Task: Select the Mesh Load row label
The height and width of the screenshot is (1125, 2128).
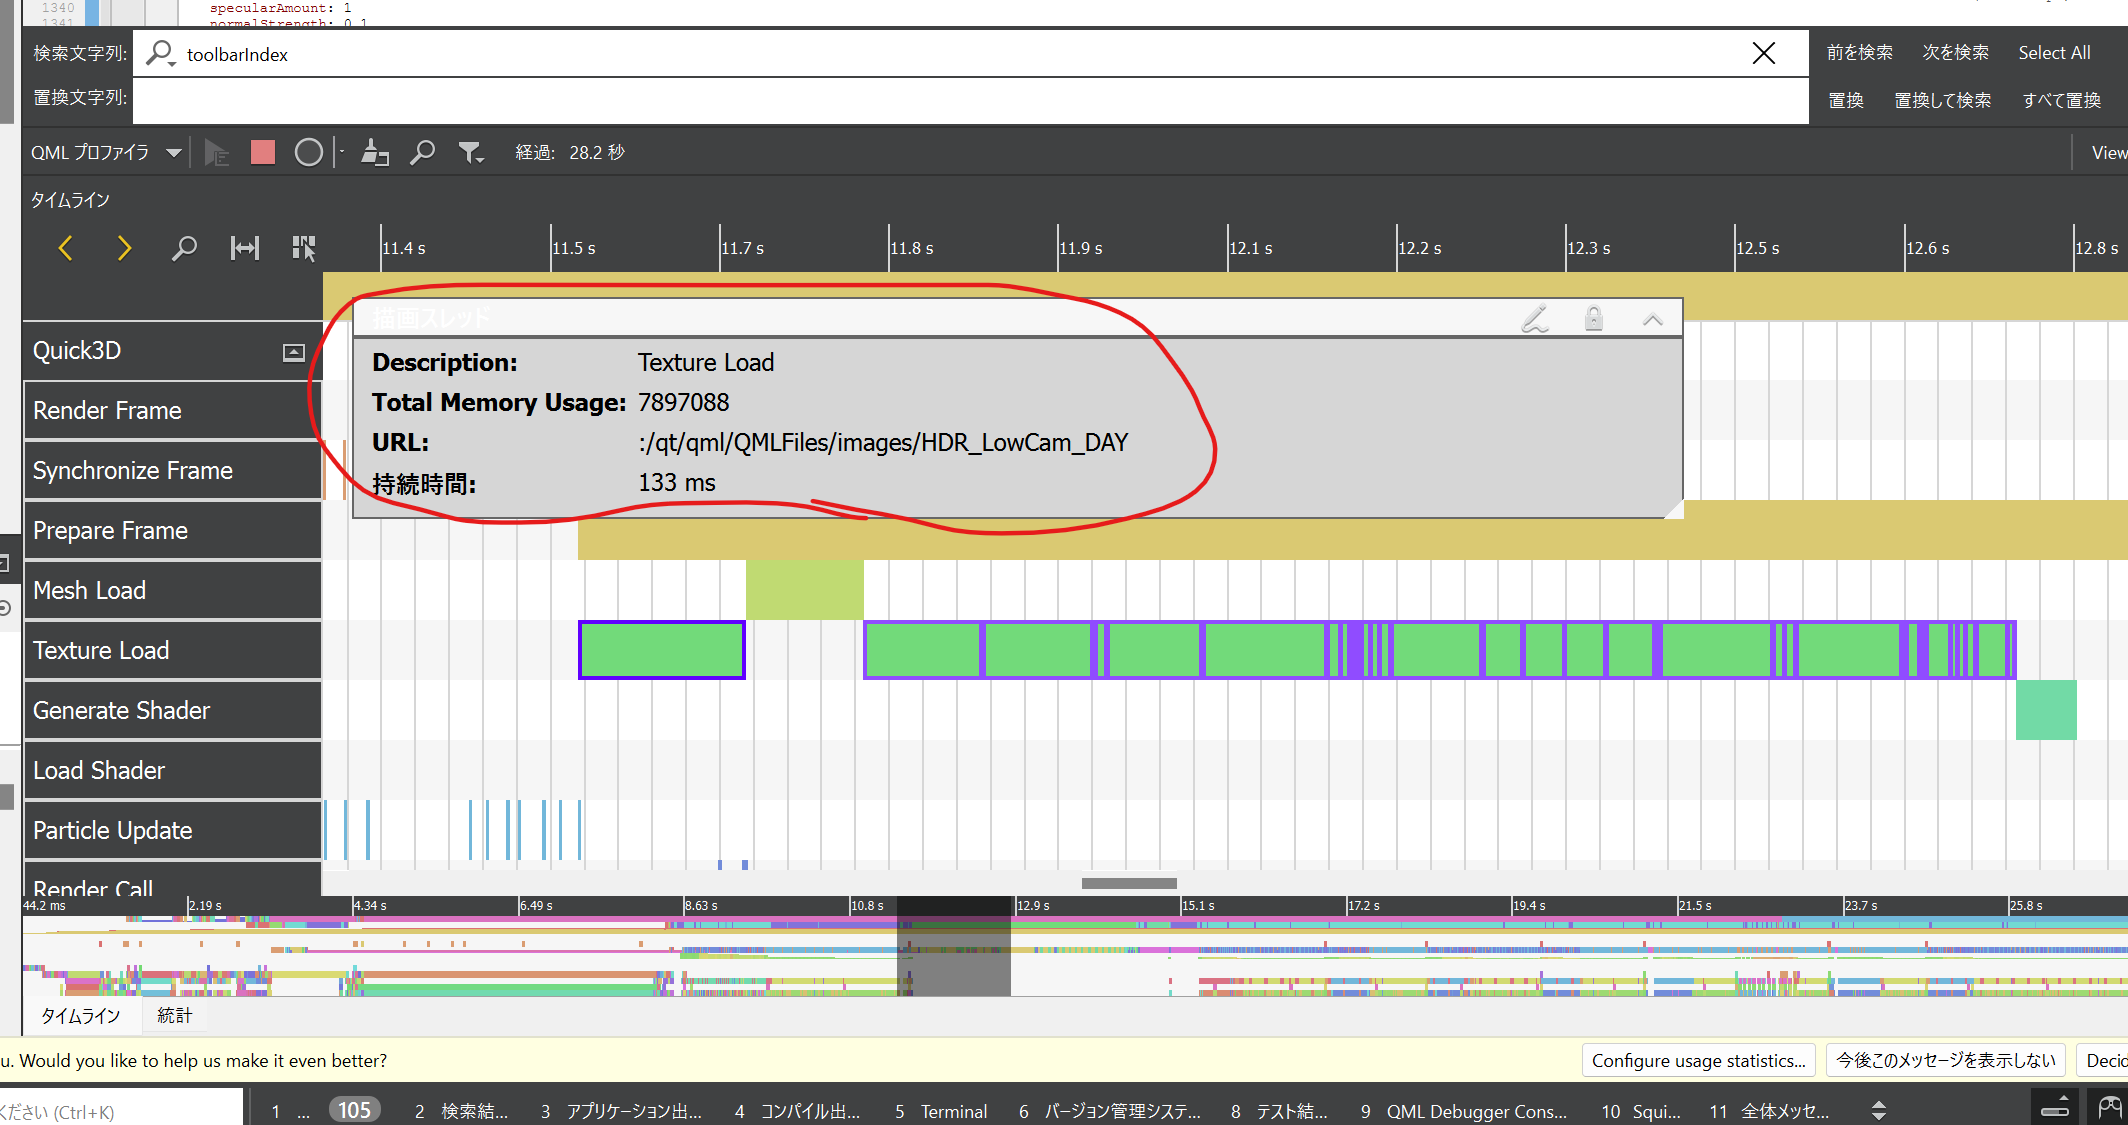Action: point(172,590)
